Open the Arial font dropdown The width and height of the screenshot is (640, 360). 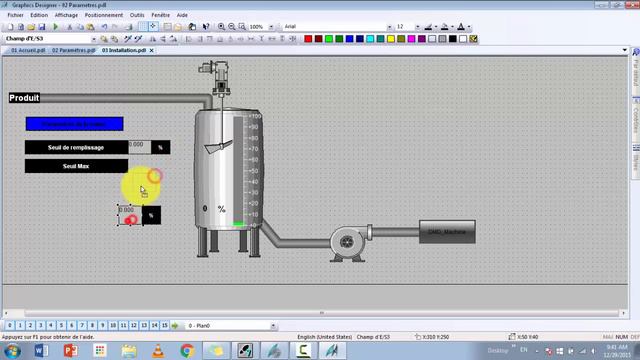[389, 27]
